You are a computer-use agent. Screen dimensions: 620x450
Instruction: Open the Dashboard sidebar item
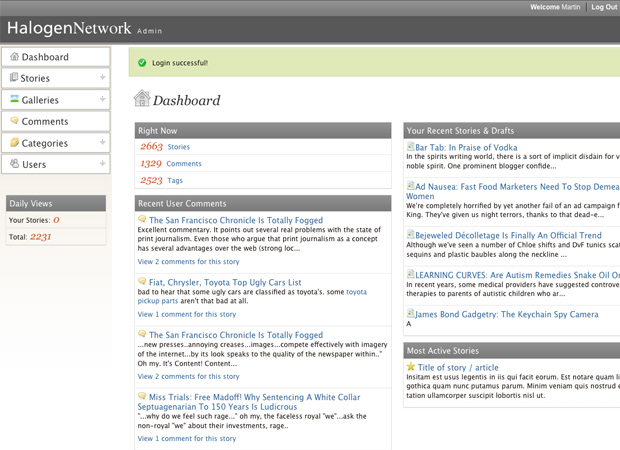pos(56,57)
